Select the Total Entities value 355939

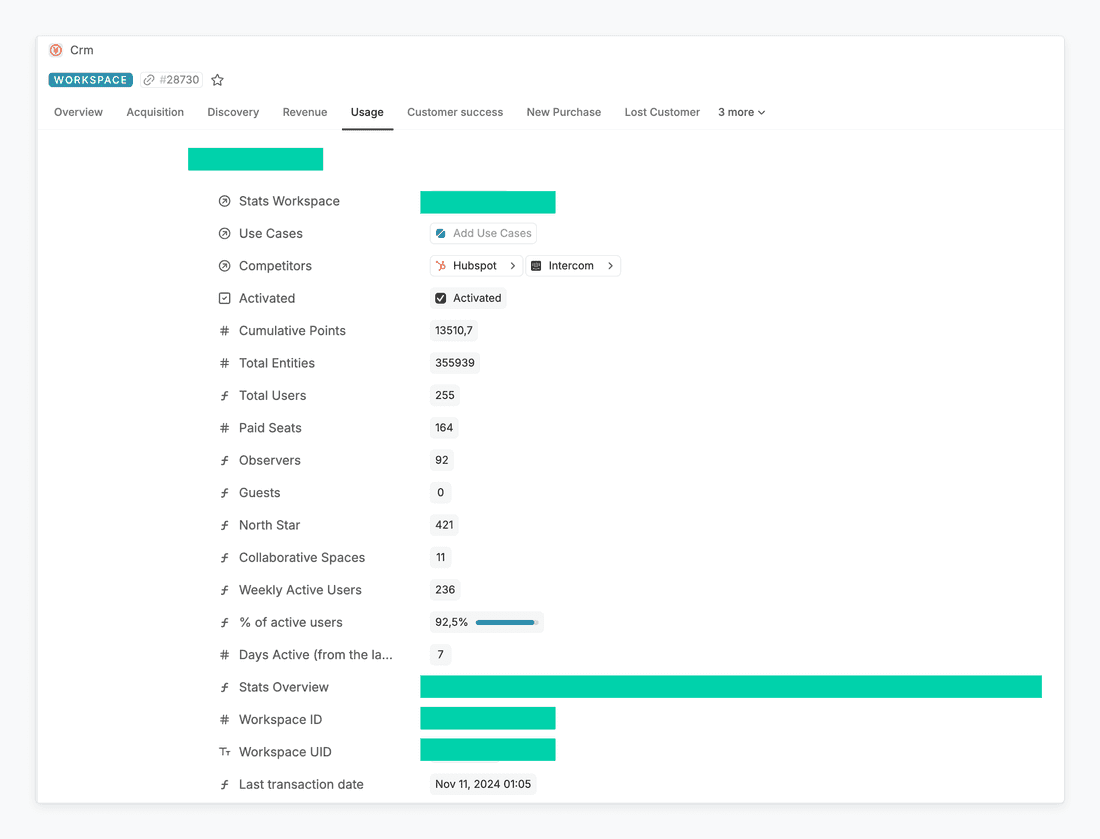[455, 363]
